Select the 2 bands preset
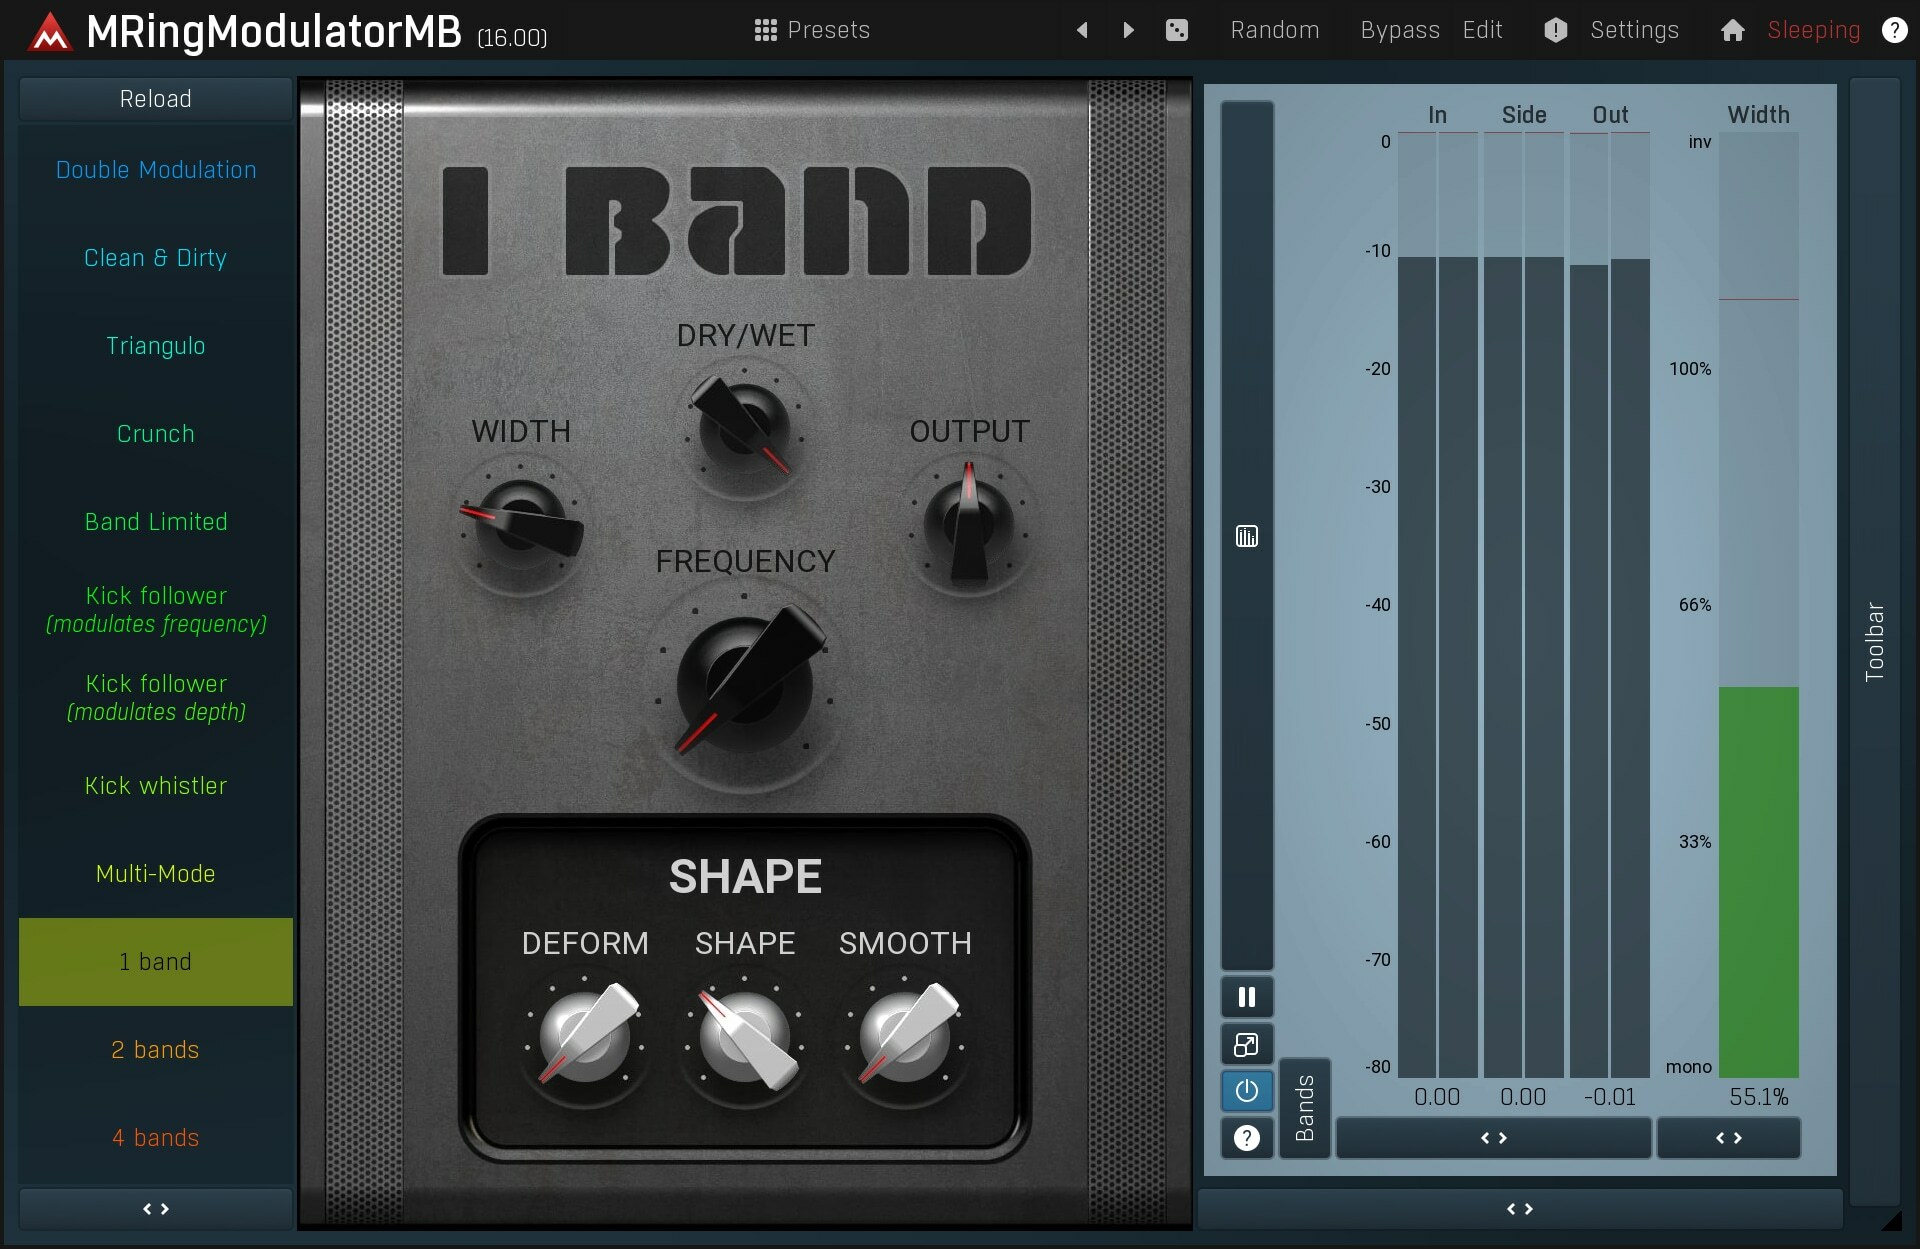This screenshot has height=1249, width=1920. (x=155, y=1049)
